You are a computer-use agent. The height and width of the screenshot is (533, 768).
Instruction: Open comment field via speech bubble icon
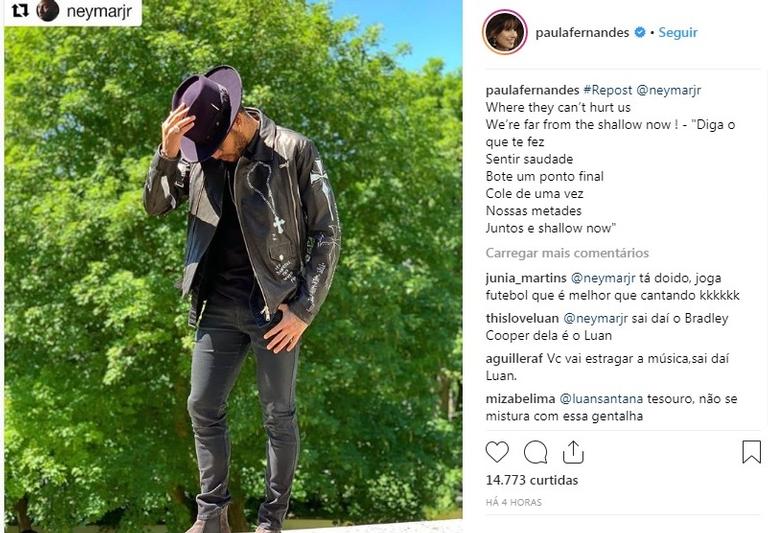[535, 452]
